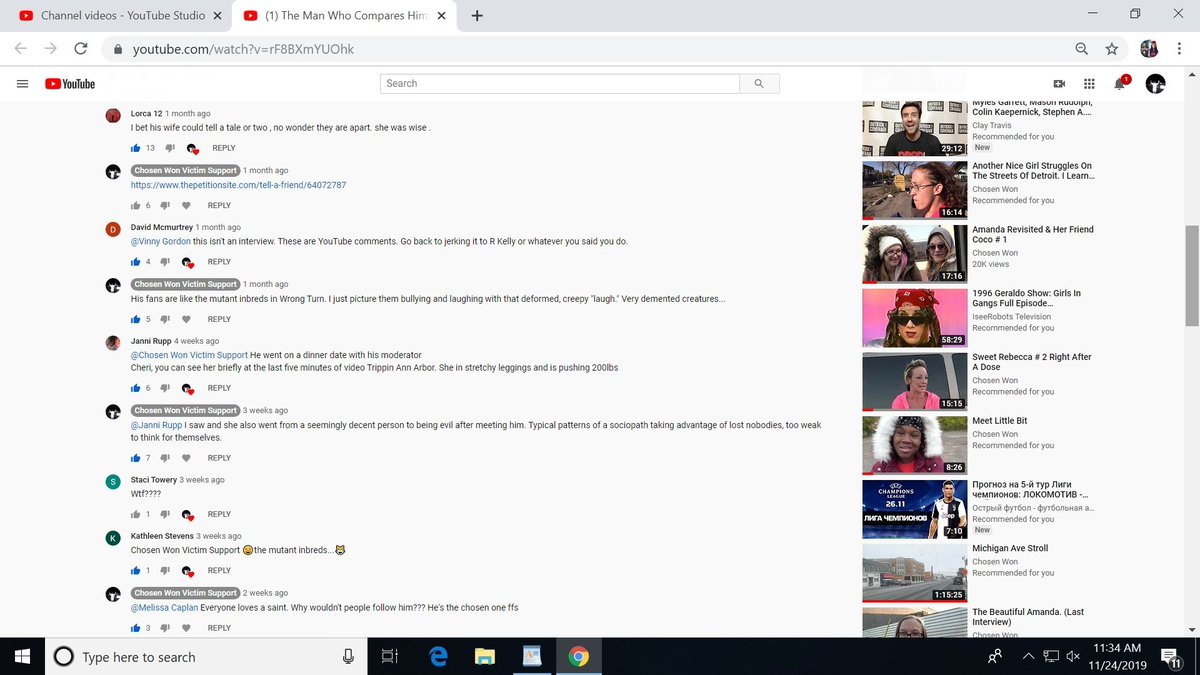
Task: Toggle heart on the Wrong Turn comment
Action: pyautogui.click(x=186, y=319)
